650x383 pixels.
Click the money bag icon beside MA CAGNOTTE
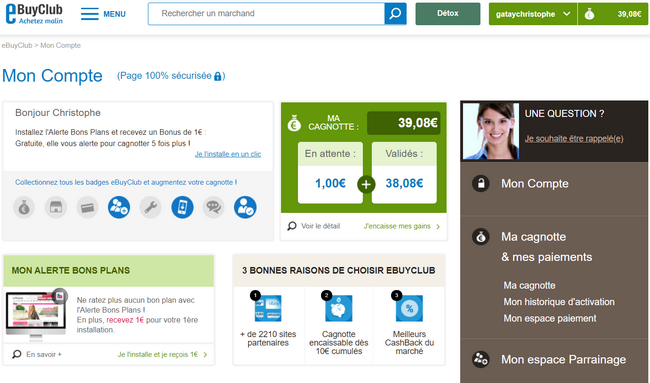[x=294, y=123]
